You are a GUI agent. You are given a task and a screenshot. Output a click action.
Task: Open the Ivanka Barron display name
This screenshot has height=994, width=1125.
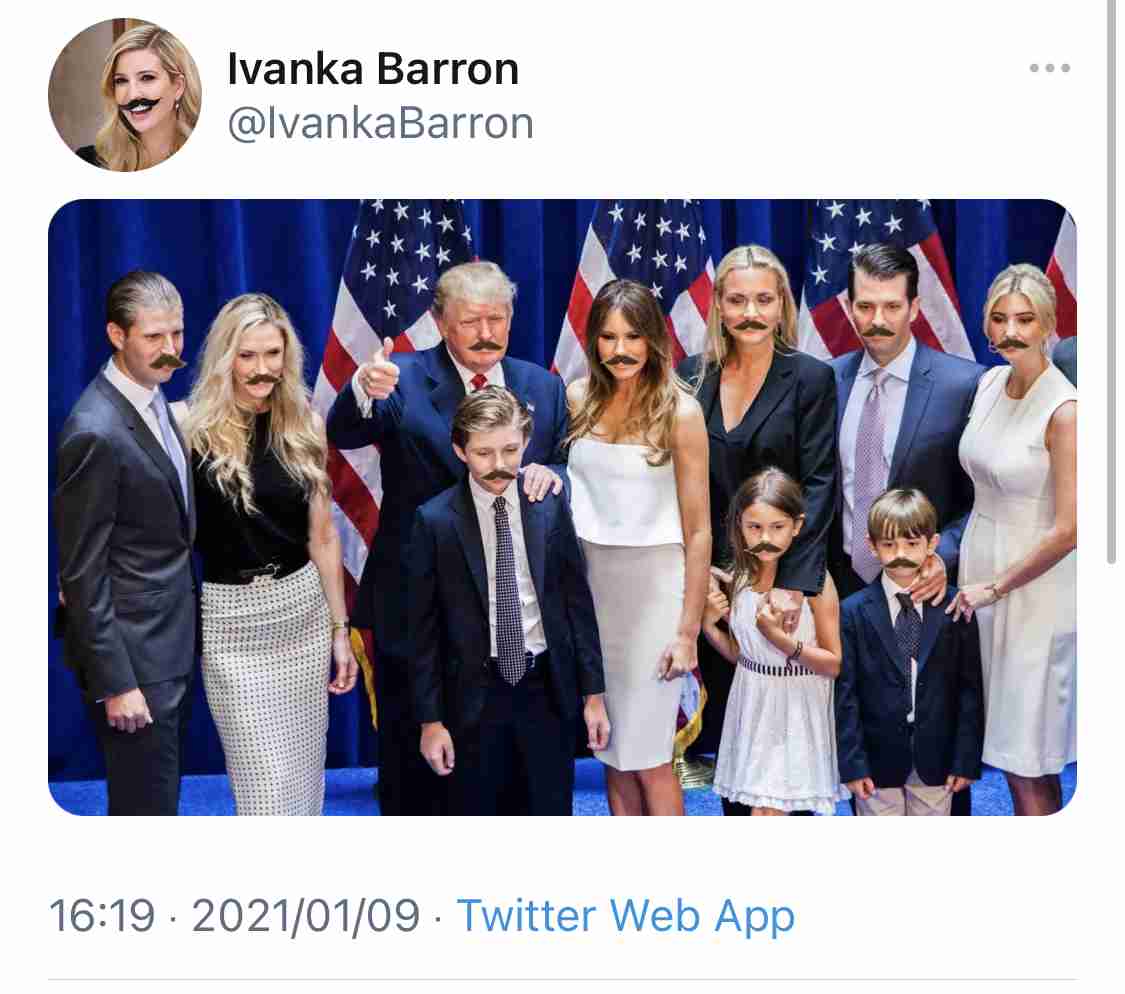[x=373, y=70]
